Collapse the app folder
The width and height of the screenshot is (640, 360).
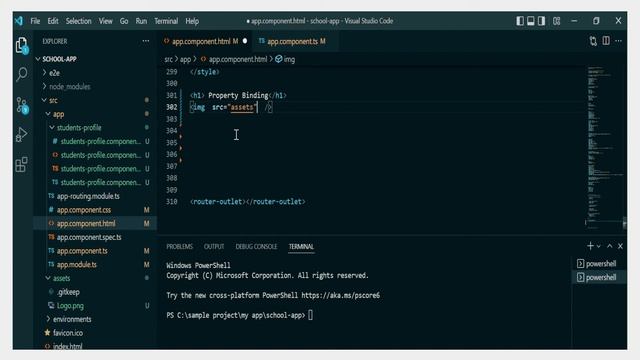coord(95,114)
